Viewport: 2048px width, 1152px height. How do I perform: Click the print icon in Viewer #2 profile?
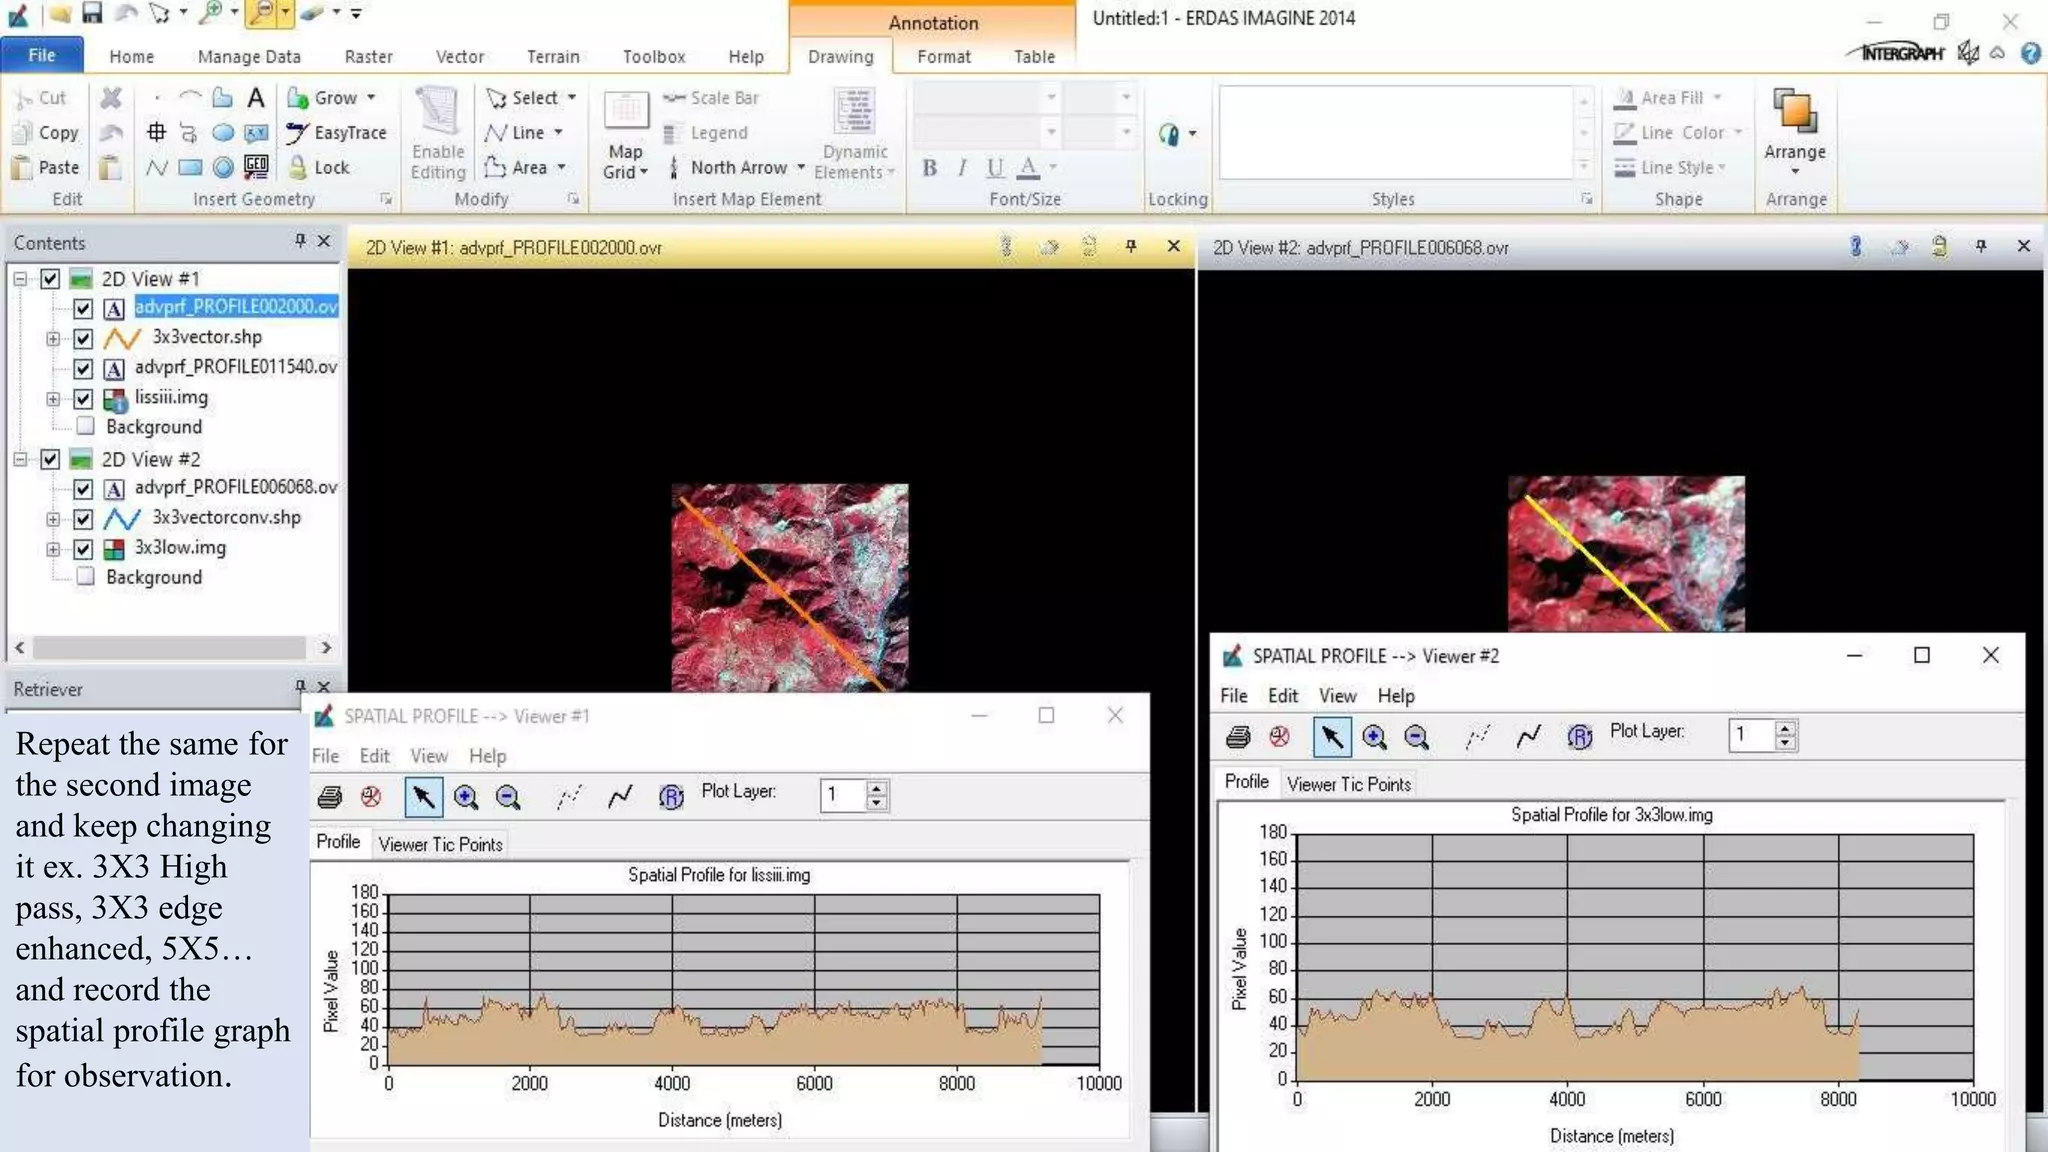point(1238,737)
